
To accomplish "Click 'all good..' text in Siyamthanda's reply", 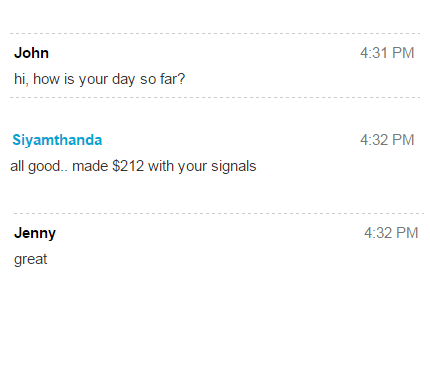I will point(39,166).
